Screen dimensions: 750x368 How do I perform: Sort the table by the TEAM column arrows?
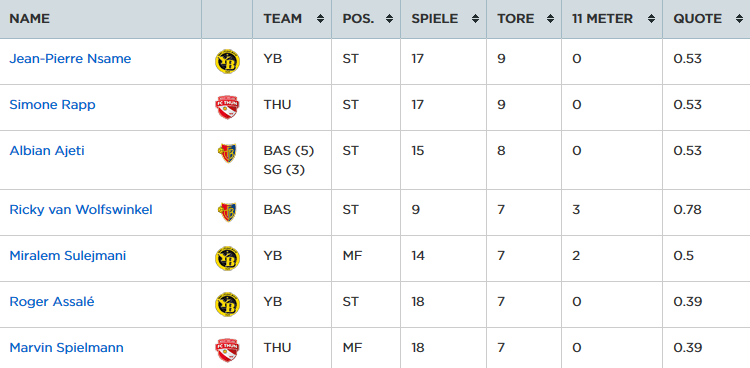[x=320, y=19]
